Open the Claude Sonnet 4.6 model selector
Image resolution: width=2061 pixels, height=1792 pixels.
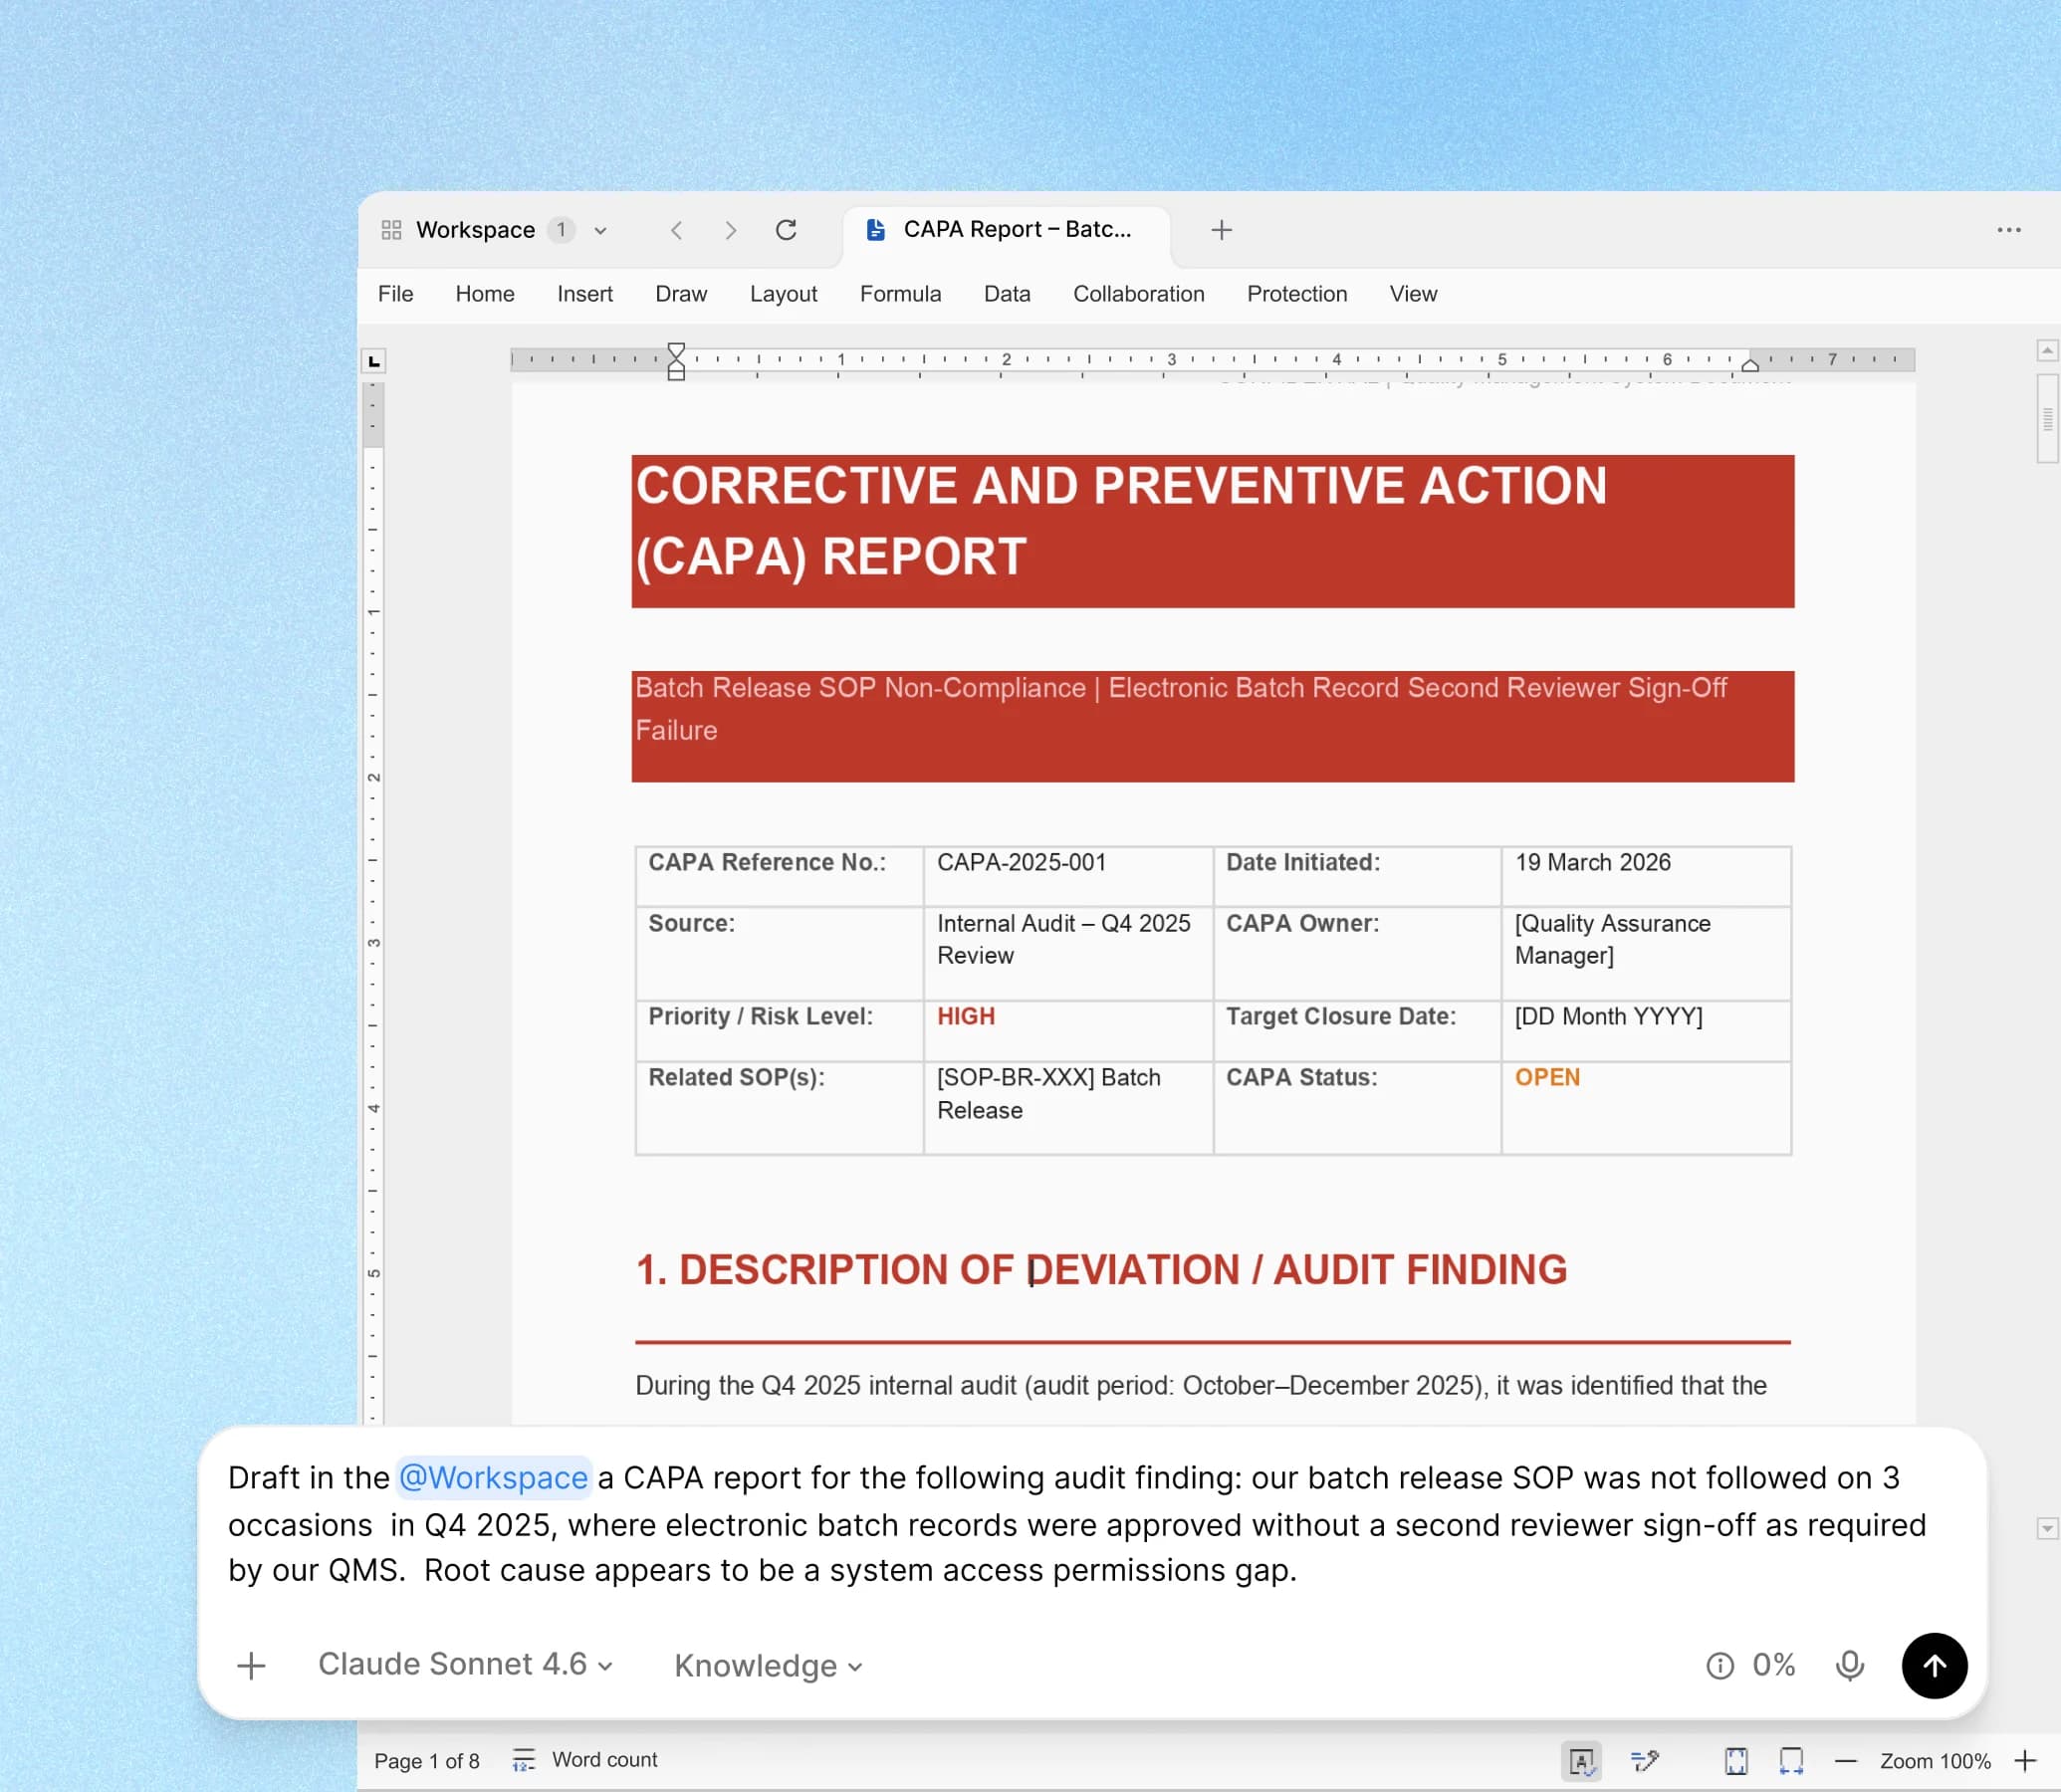click(465, 1665)
